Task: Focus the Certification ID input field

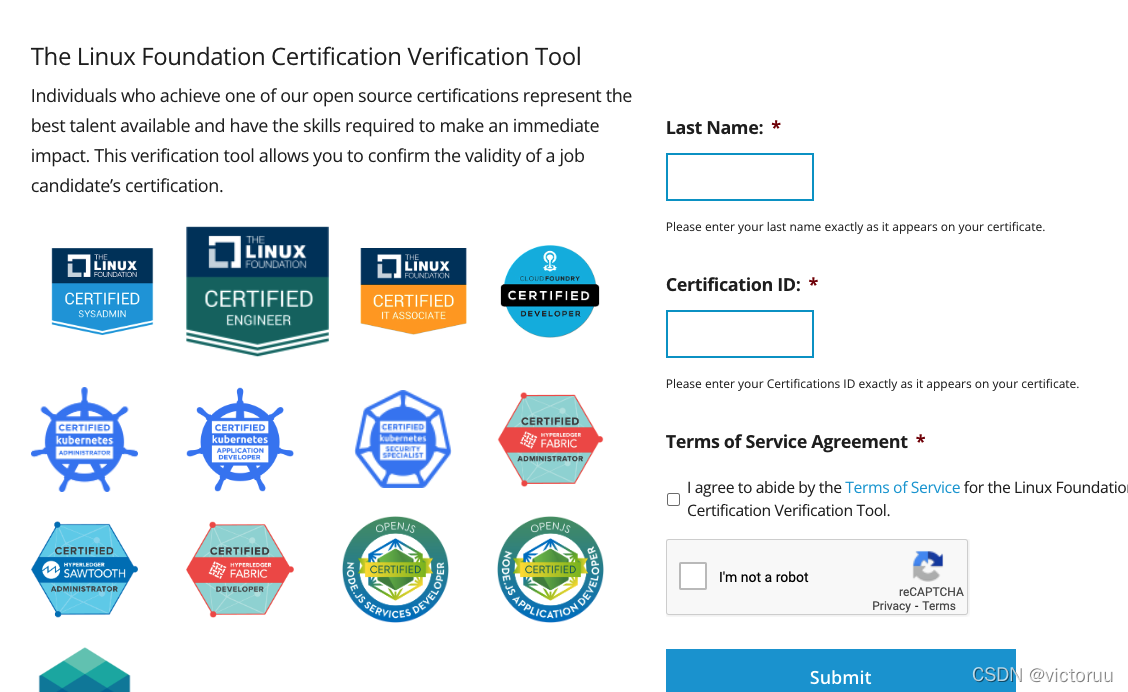Action: (740, 334)
